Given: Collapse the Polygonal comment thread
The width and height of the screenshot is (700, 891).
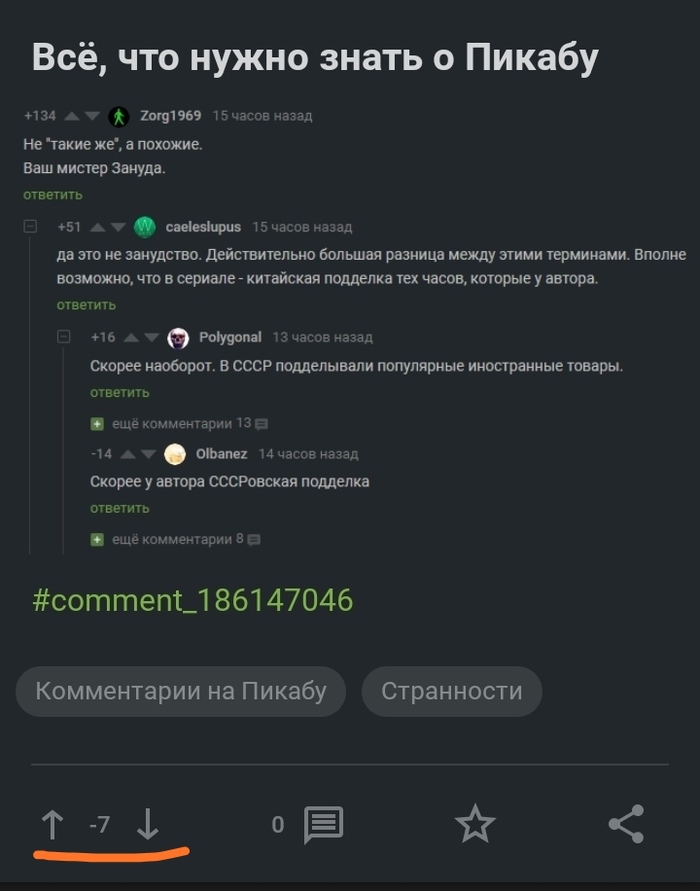Looking at the screenshot, I should tap(64, 338).
